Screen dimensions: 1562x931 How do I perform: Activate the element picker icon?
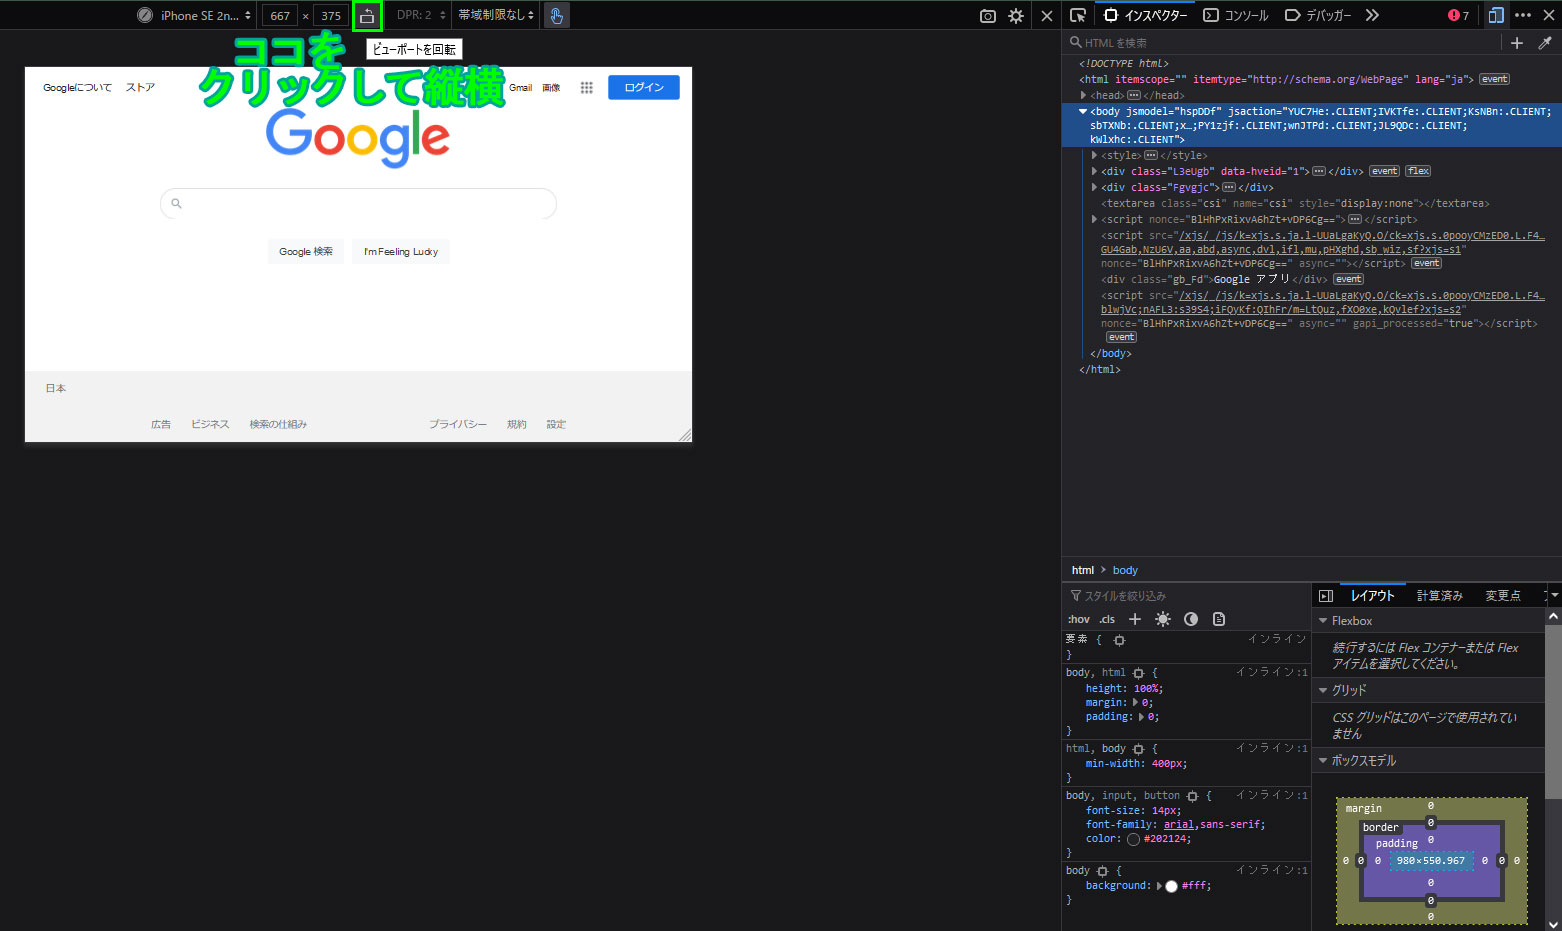1078,15
